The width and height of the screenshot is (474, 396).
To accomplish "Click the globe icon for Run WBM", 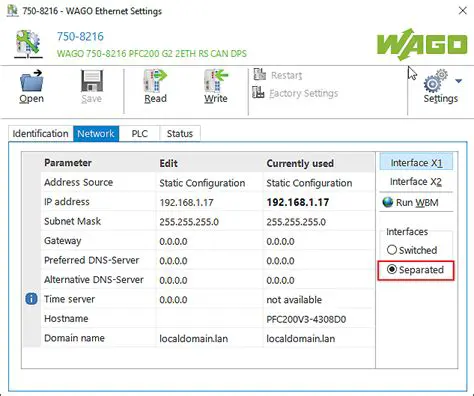I will click(388, 202).
